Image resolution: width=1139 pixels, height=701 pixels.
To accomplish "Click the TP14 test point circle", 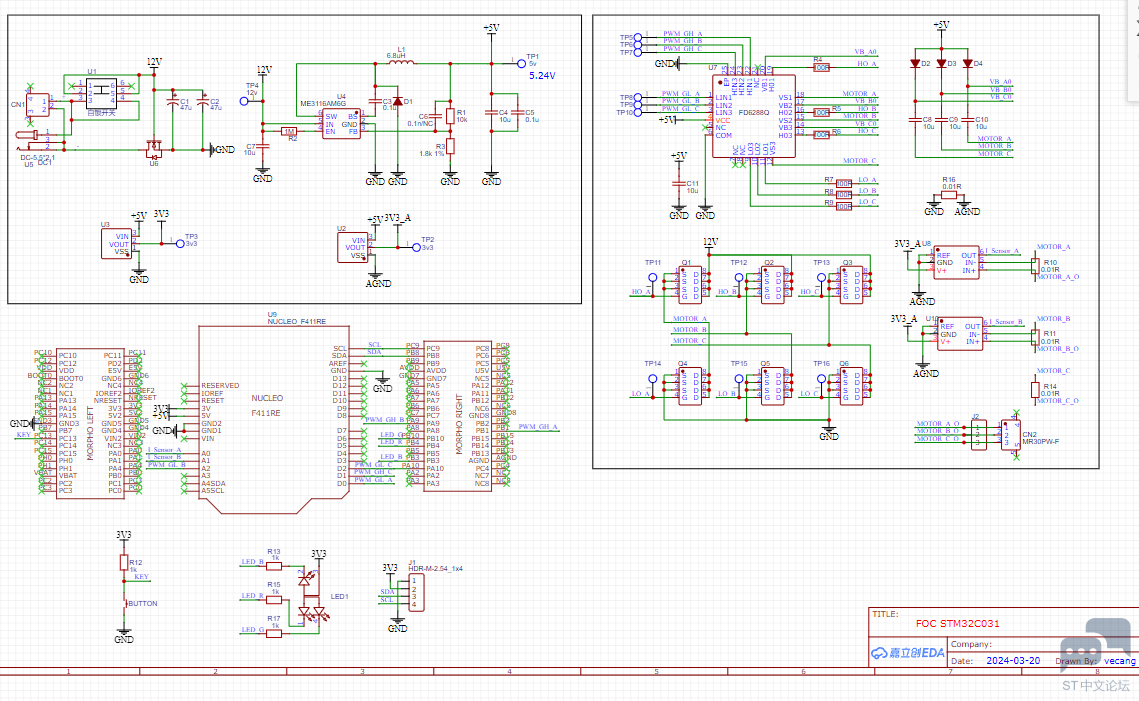I will [x=652, y=379].
